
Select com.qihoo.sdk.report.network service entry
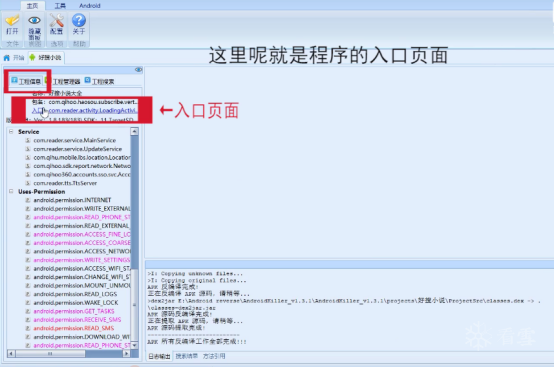82,166
